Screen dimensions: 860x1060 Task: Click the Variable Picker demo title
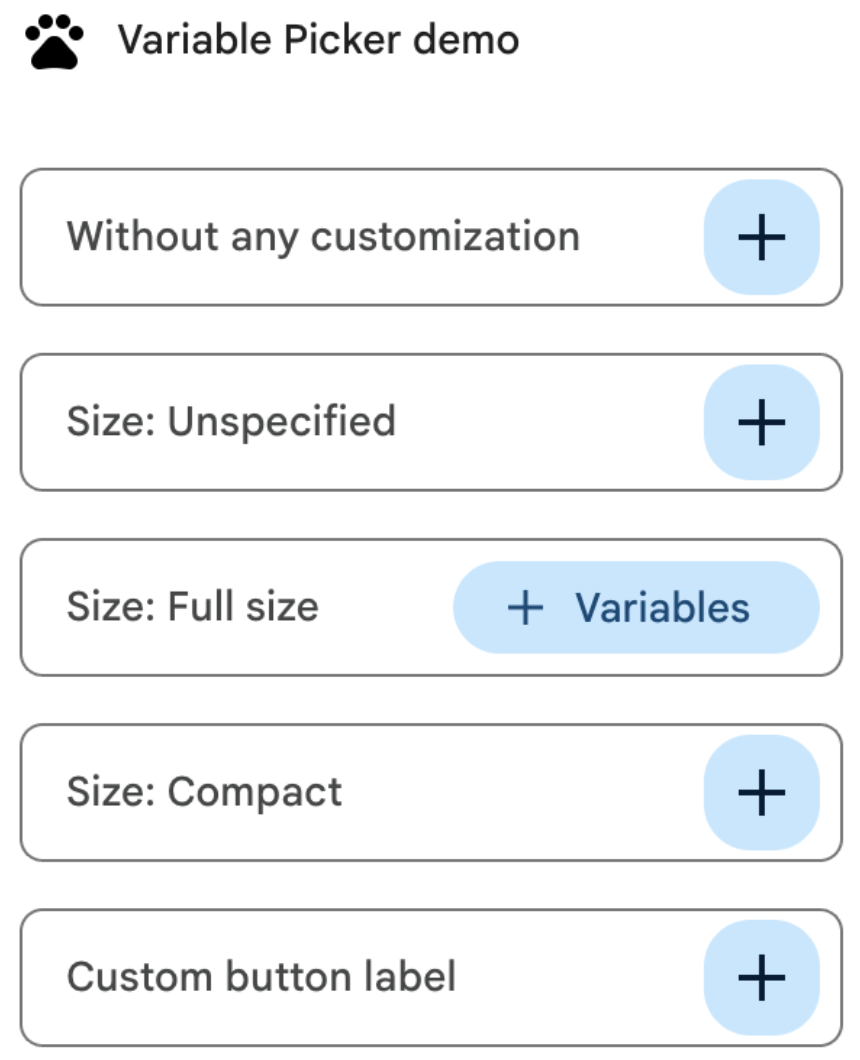click(318, 40)
